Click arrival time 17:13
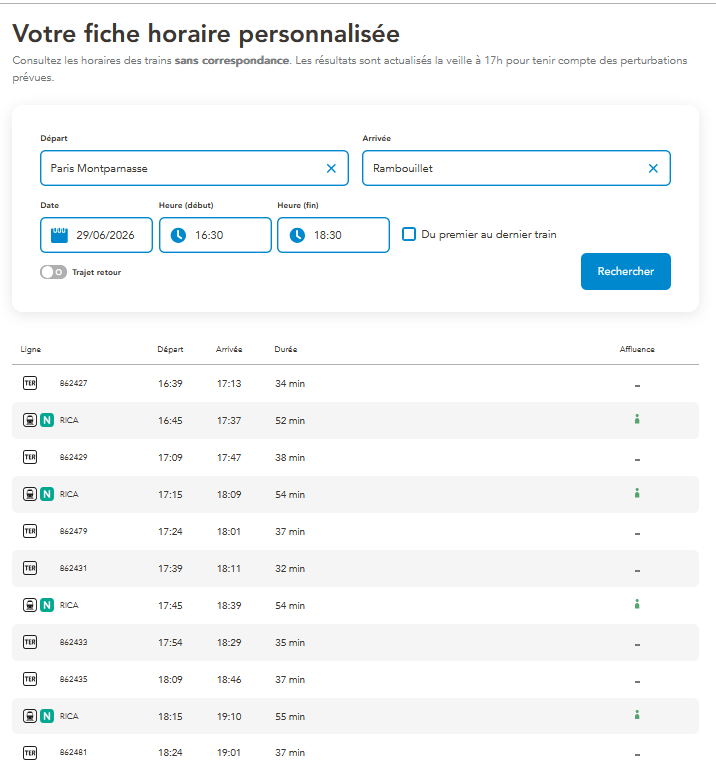The image size is (716, 783). [x=229, y=384]
